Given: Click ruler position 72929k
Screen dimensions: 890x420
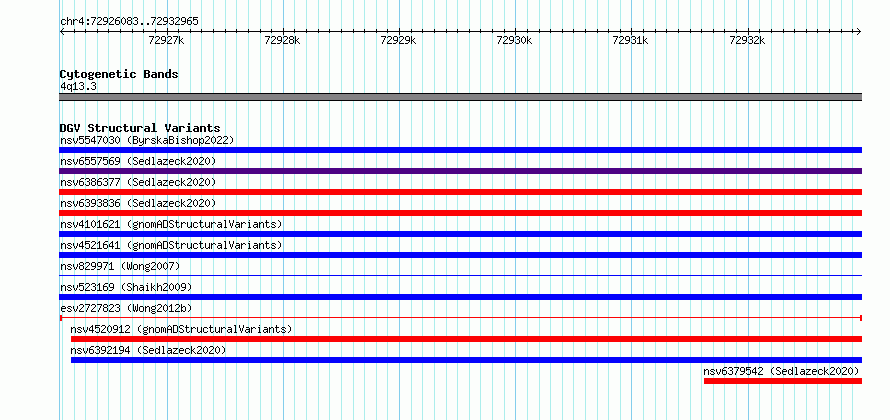Looking at the screenshot, I should [x=398, y=40].
